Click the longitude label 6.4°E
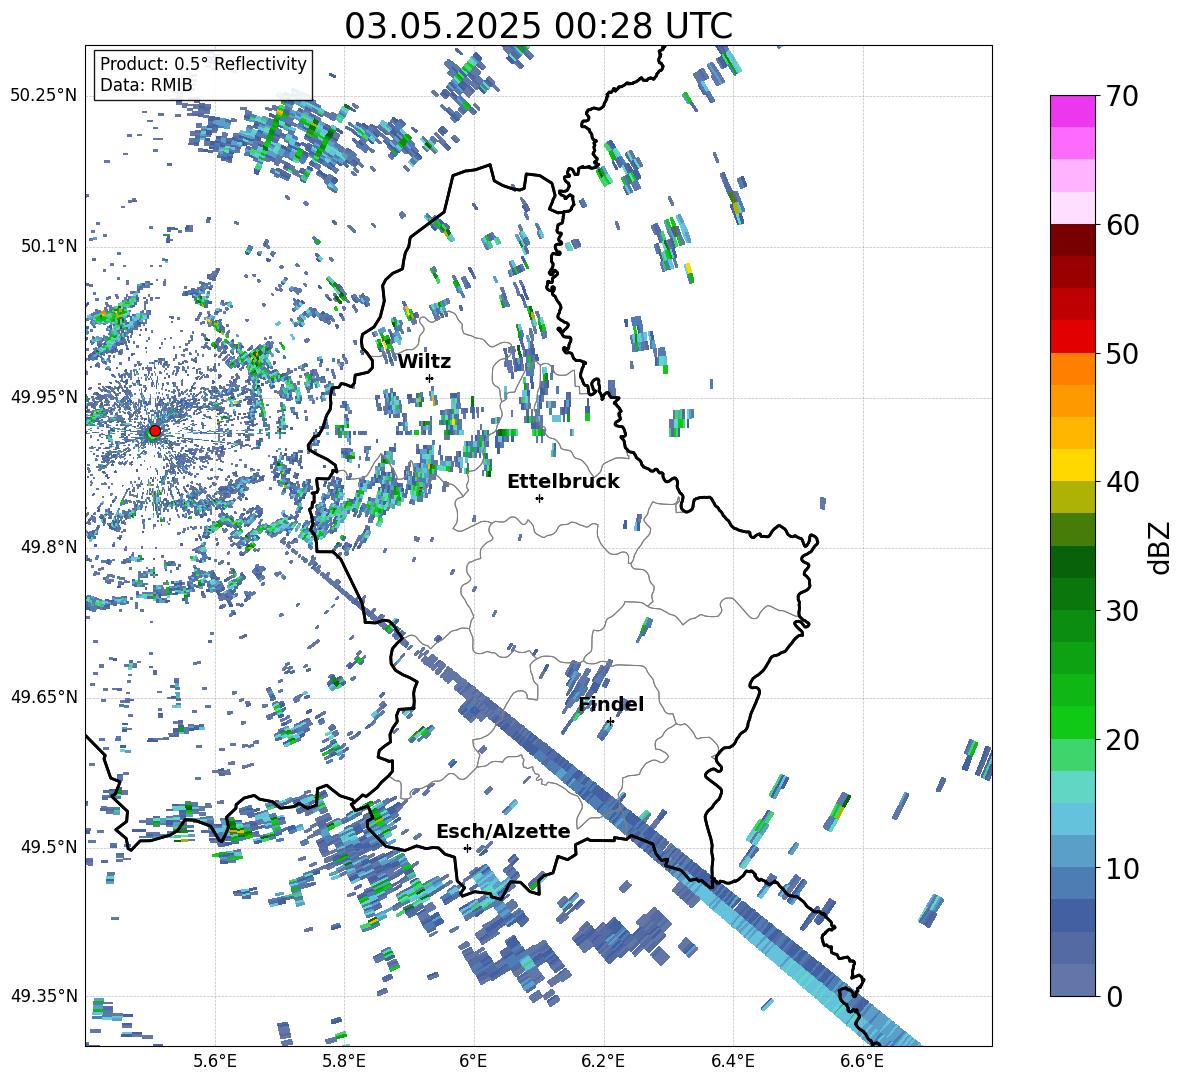Screen dimensions: 1184x1081 tap(732, 1062)
